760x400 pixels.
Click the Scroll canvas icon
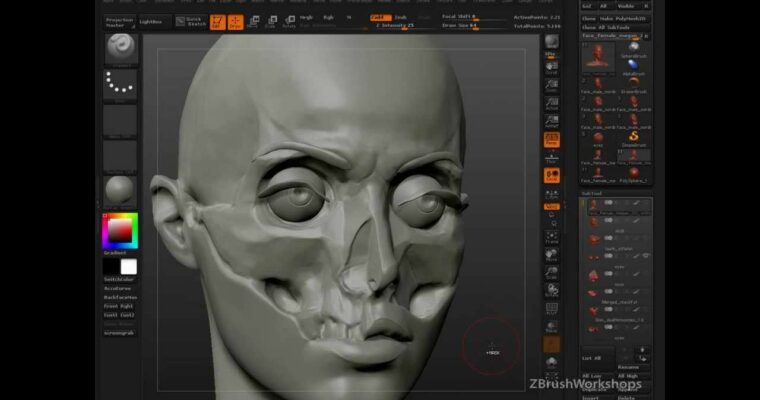(552, 68)
